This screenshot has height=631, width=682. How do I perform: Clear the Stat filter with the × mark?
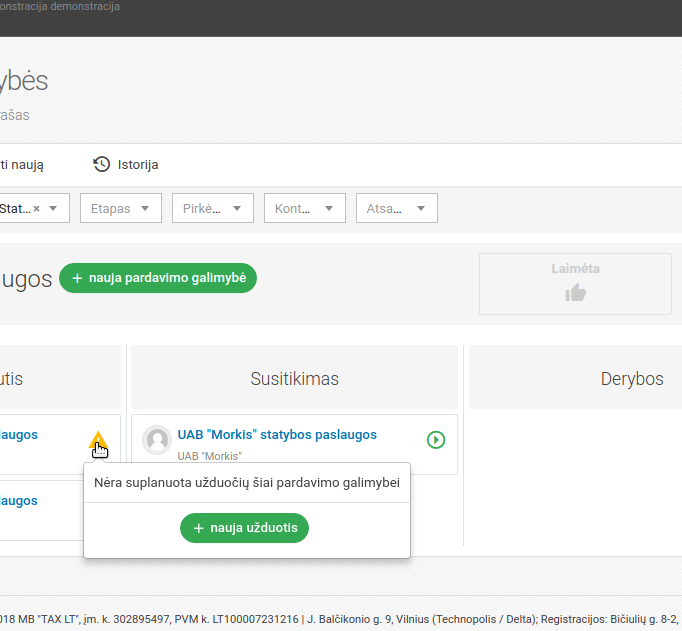(37, 209)
